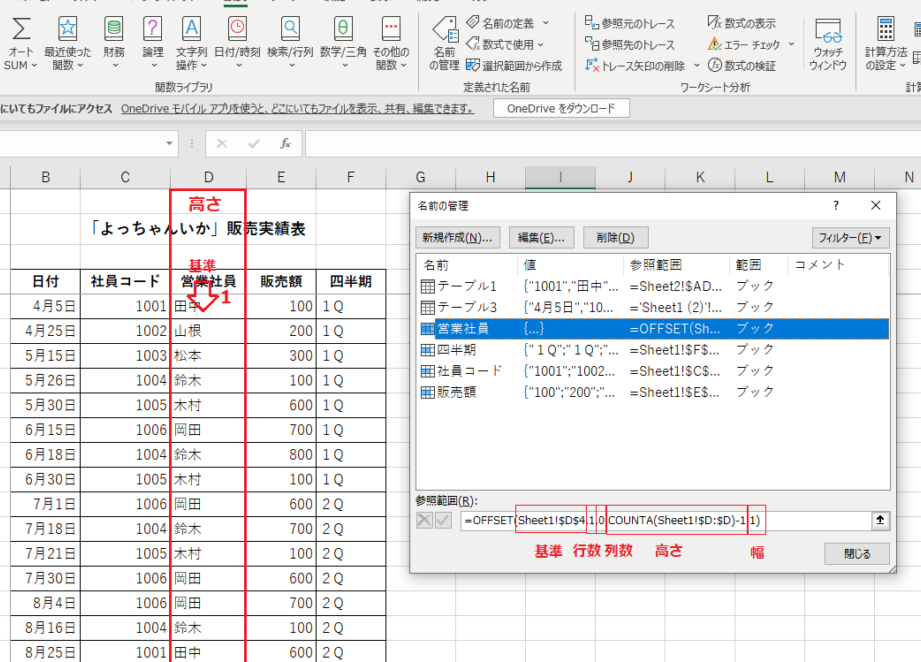
Task: Toggle 数式の表示 show formulas
Action: 741,23
